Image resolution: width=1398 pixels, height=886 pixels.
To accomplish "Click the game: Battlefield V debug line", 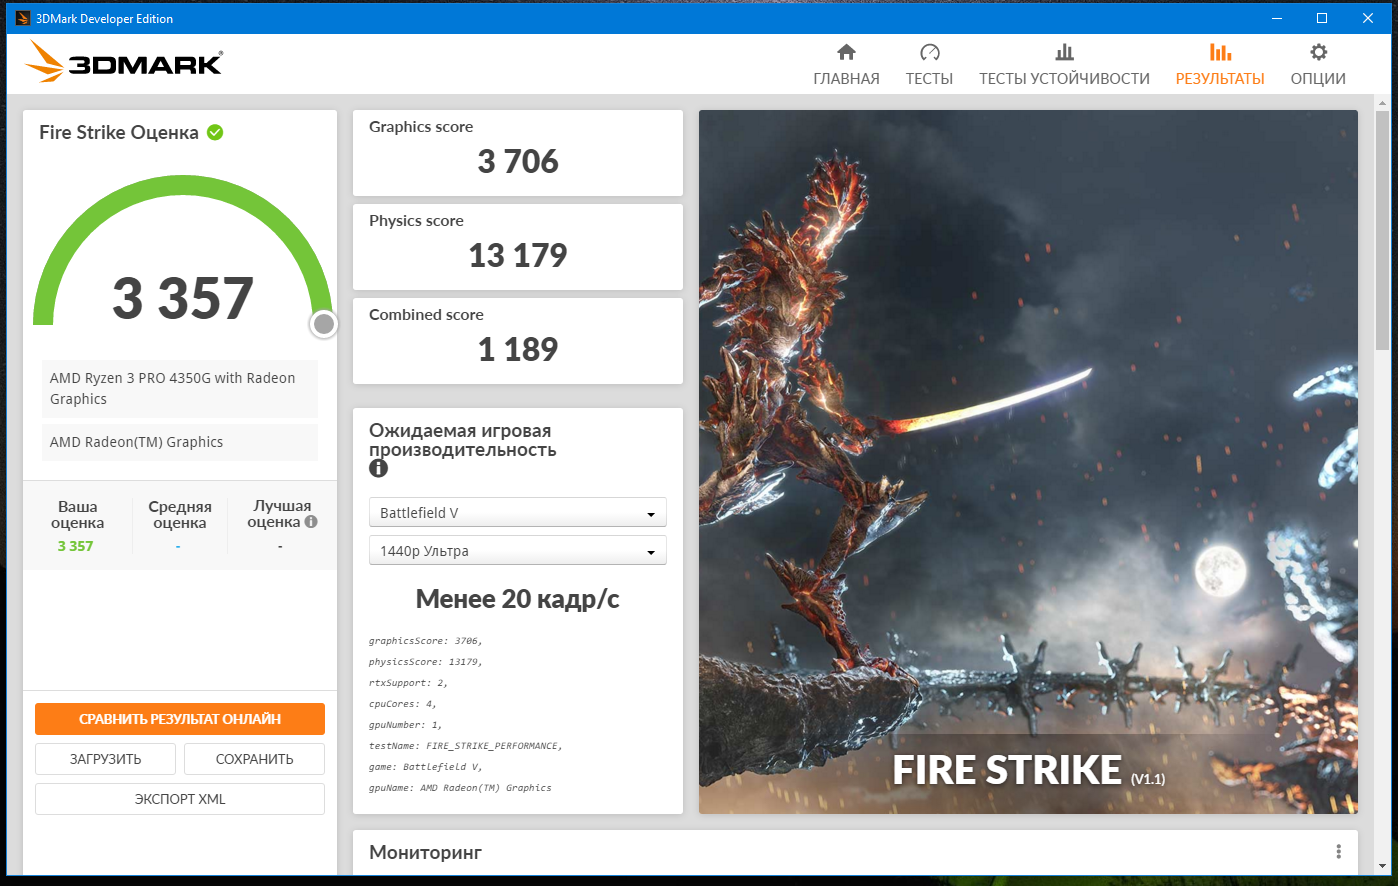I will tap(426, 767).
